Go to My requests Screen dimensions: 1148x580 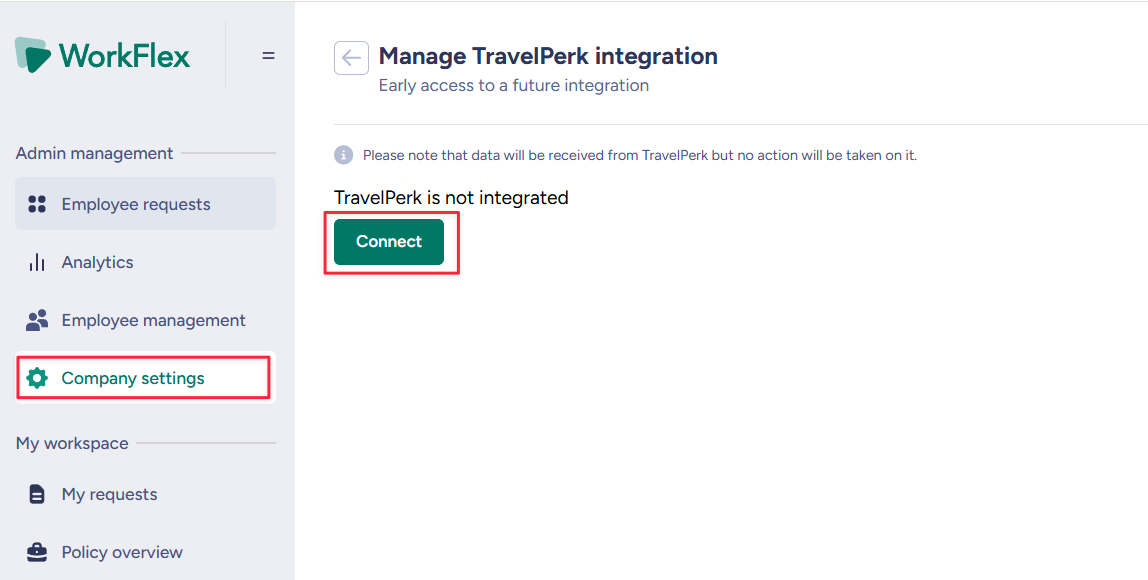point(146,494)
